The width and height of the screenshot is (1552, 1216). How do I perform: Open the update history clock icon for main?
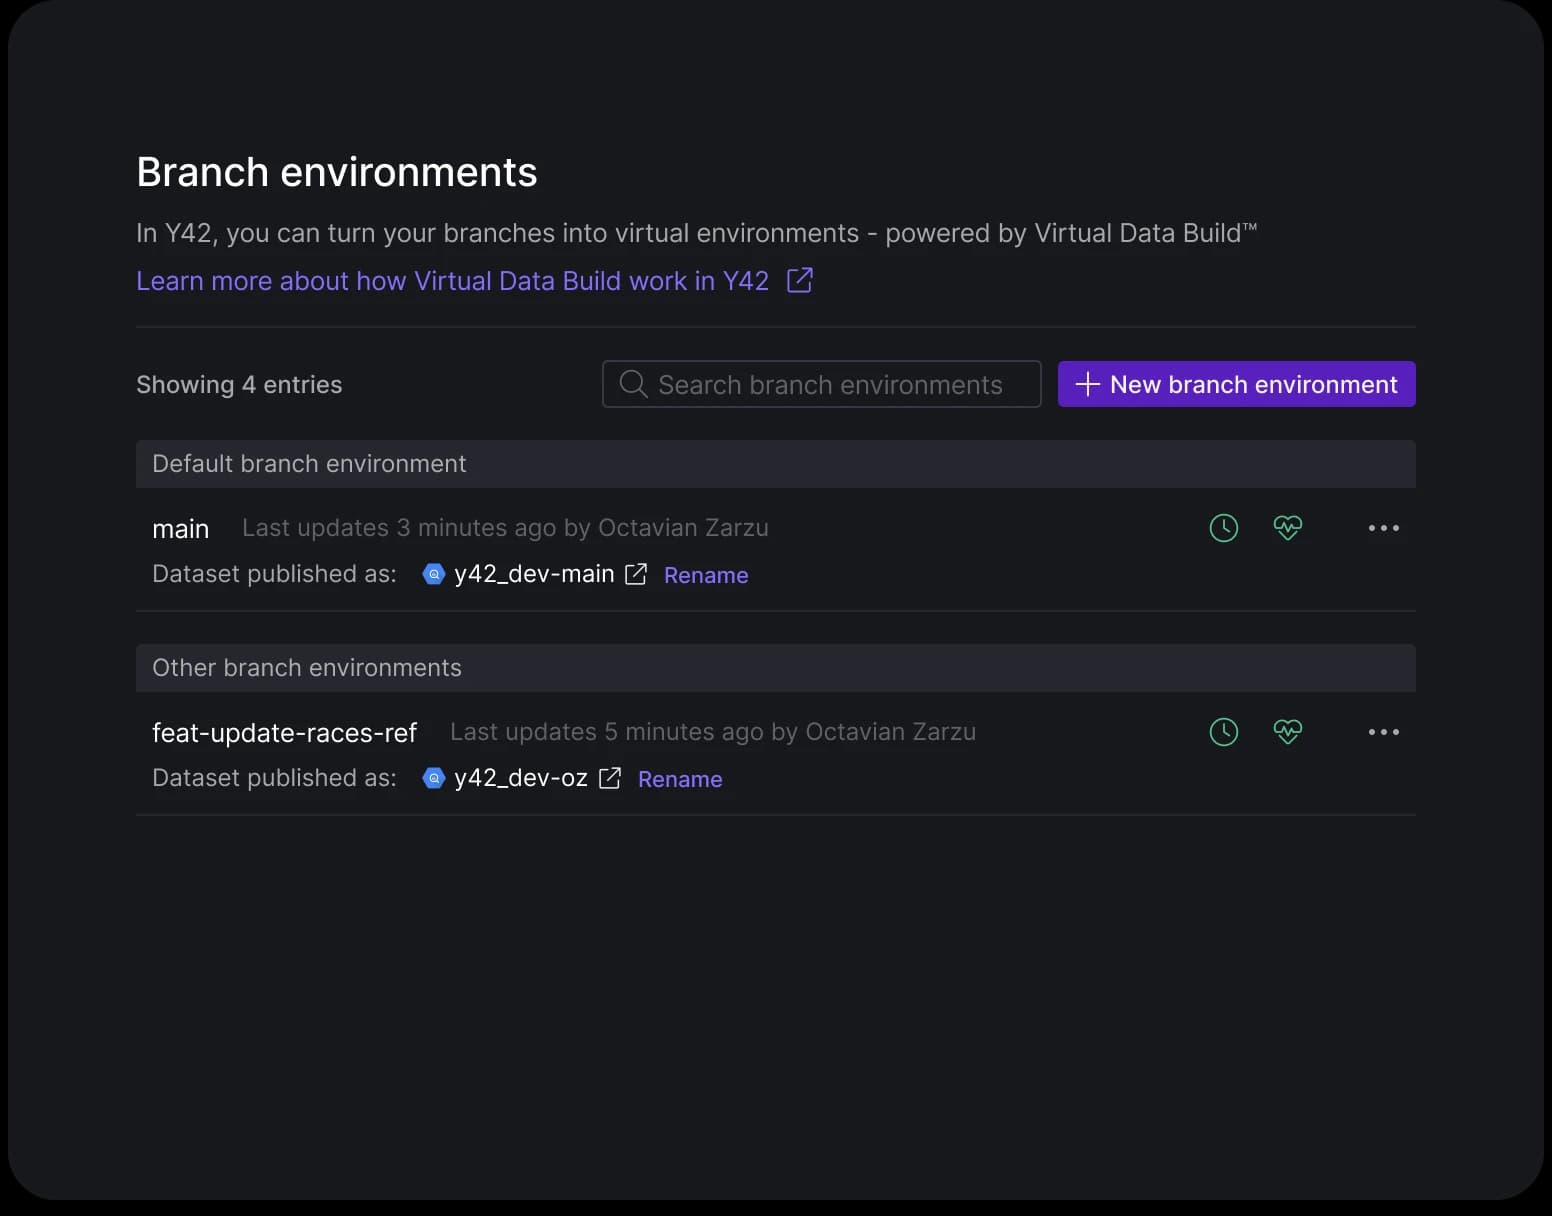pos(1223,527)
